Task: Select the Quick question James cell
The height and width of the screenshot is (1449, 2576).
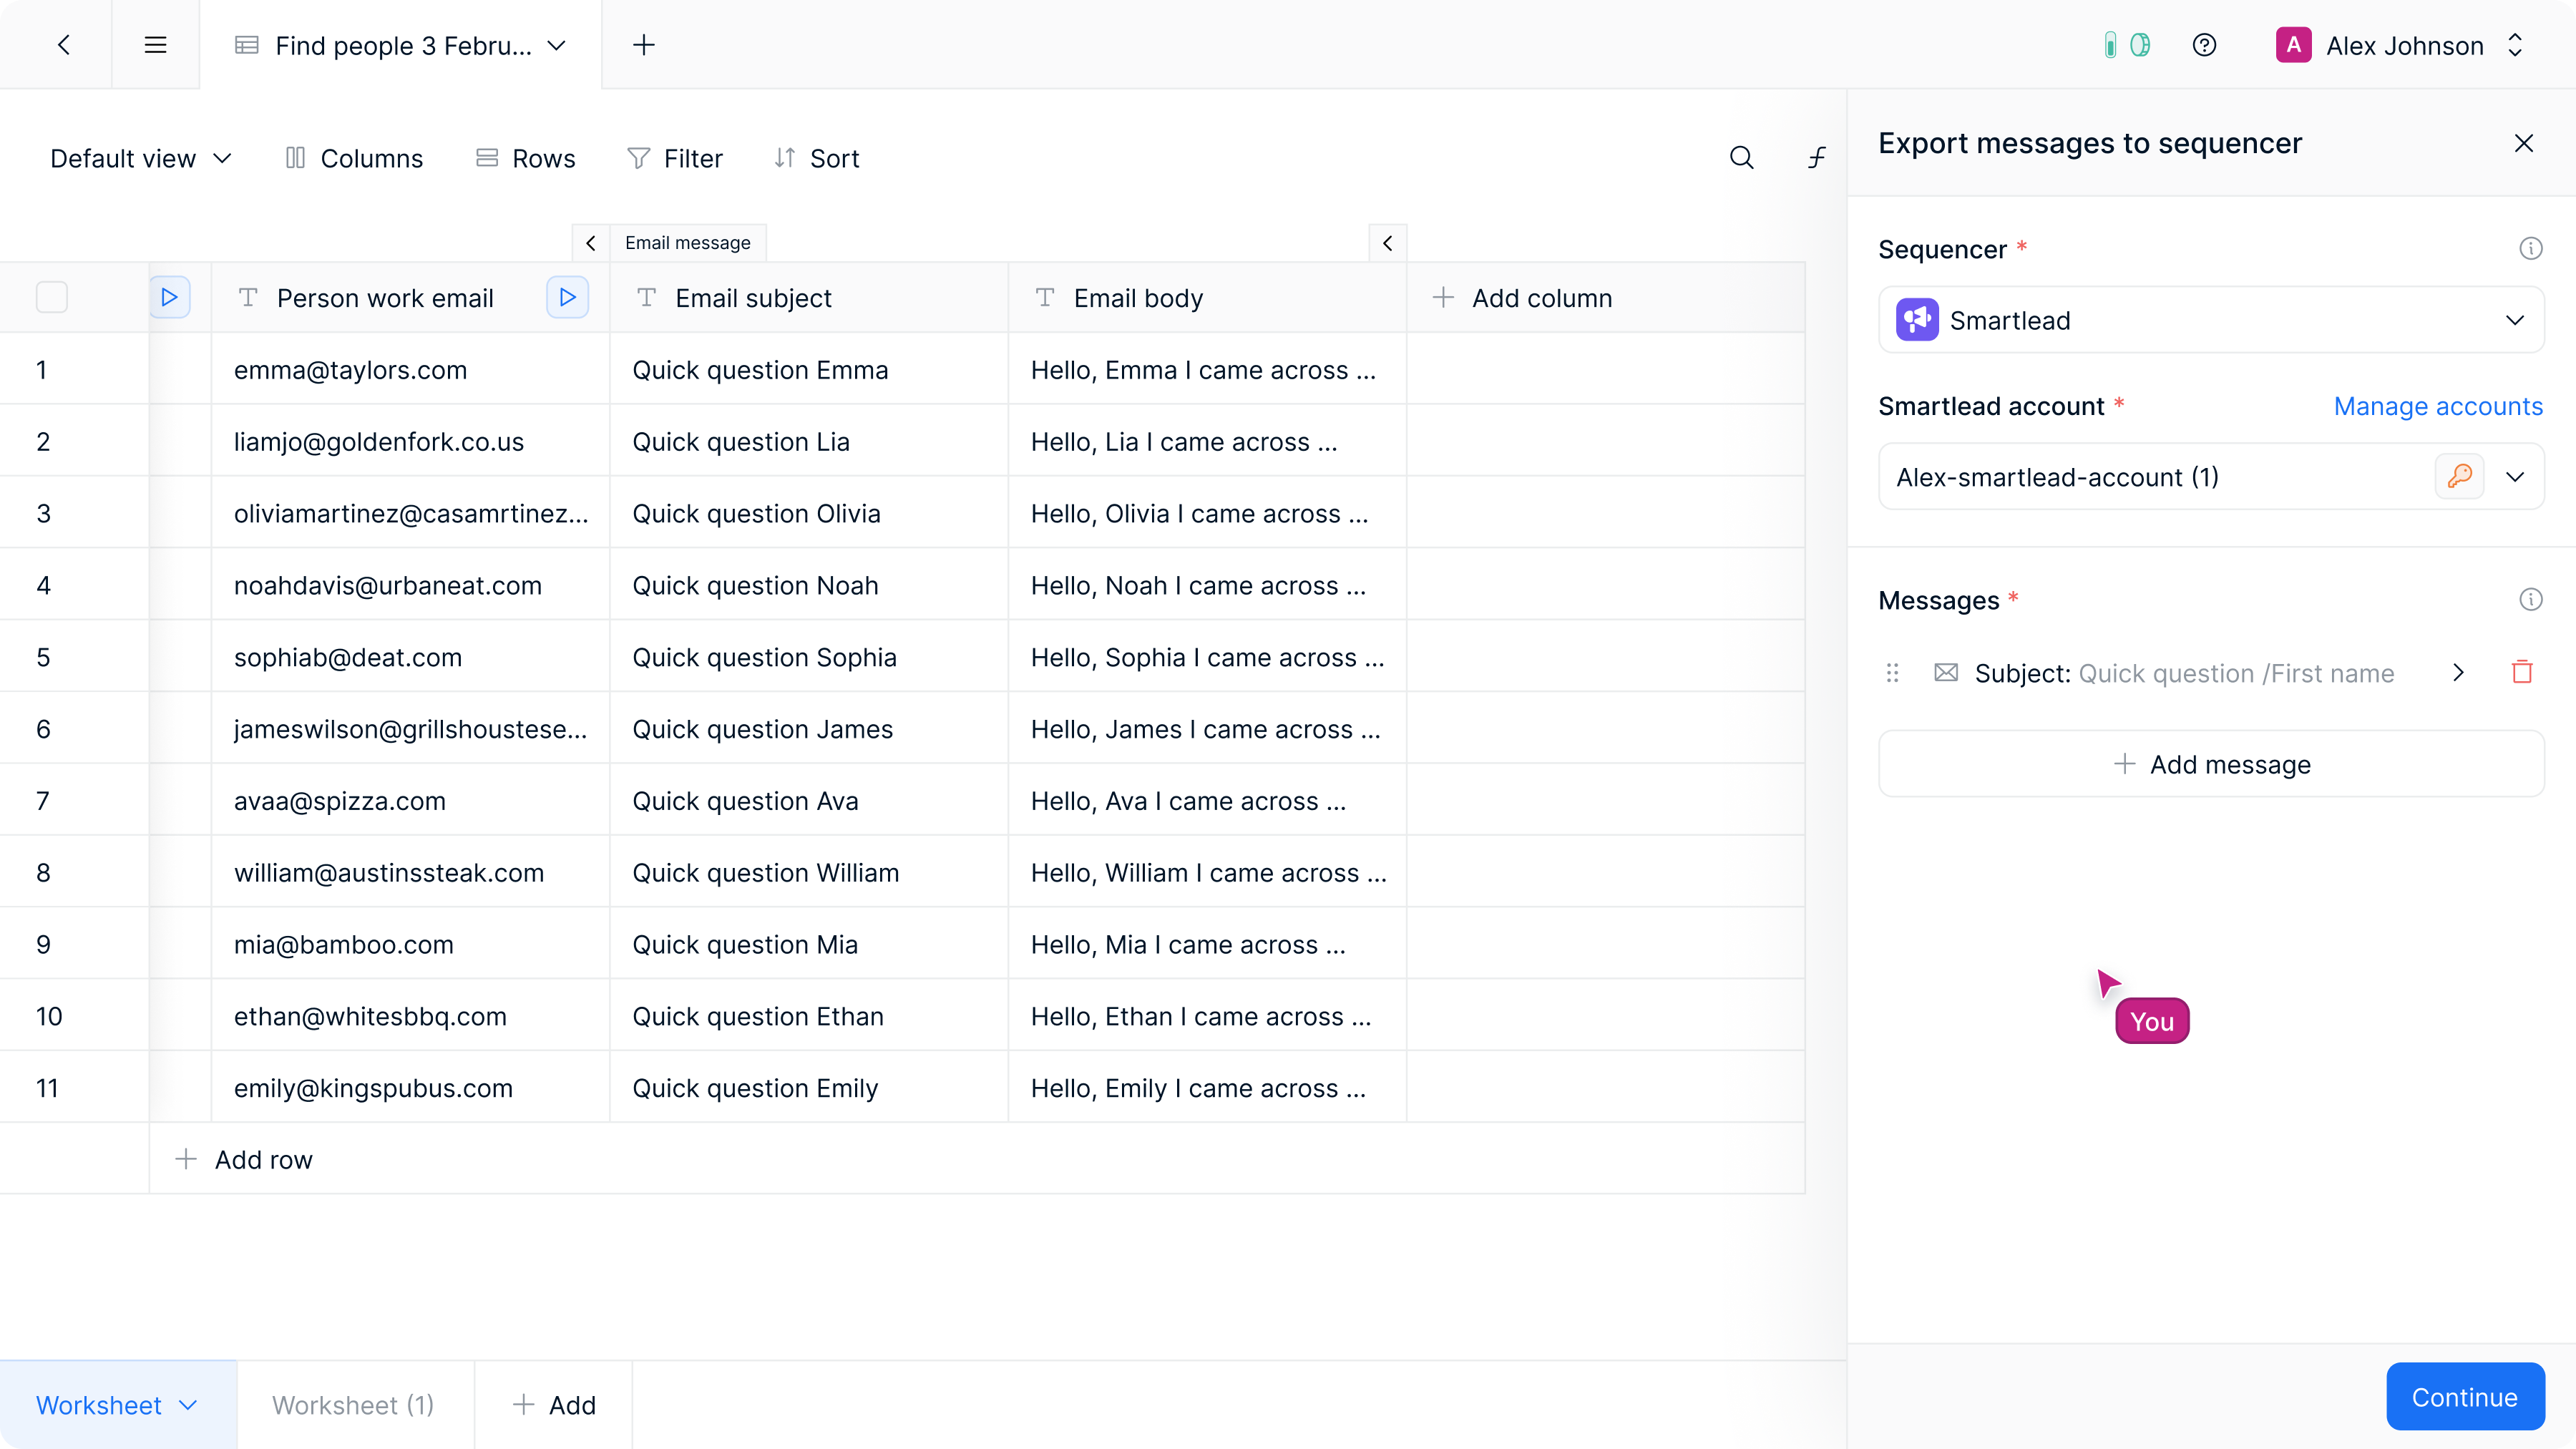Action: 808,729
